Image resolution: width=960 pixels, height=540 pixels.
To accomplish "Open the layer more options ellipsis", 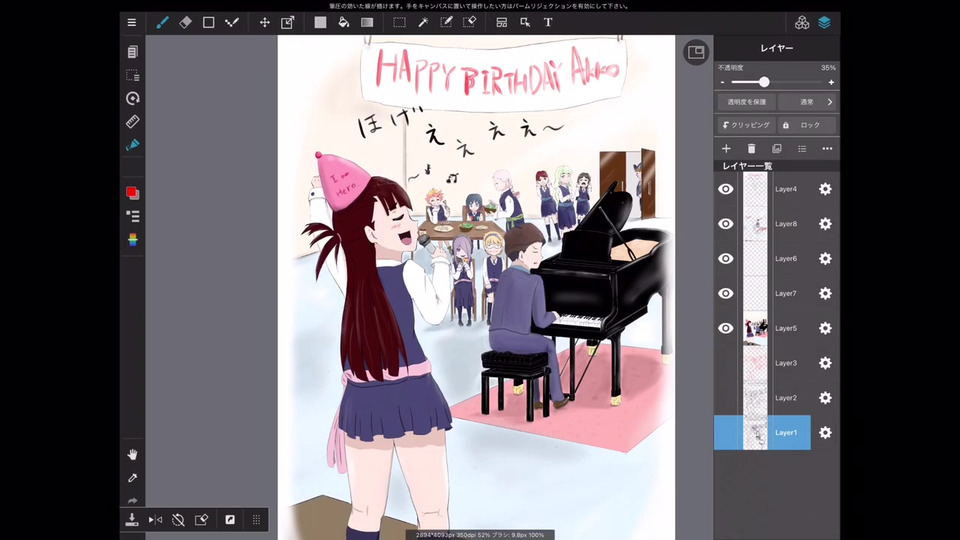I will [827, 149].
